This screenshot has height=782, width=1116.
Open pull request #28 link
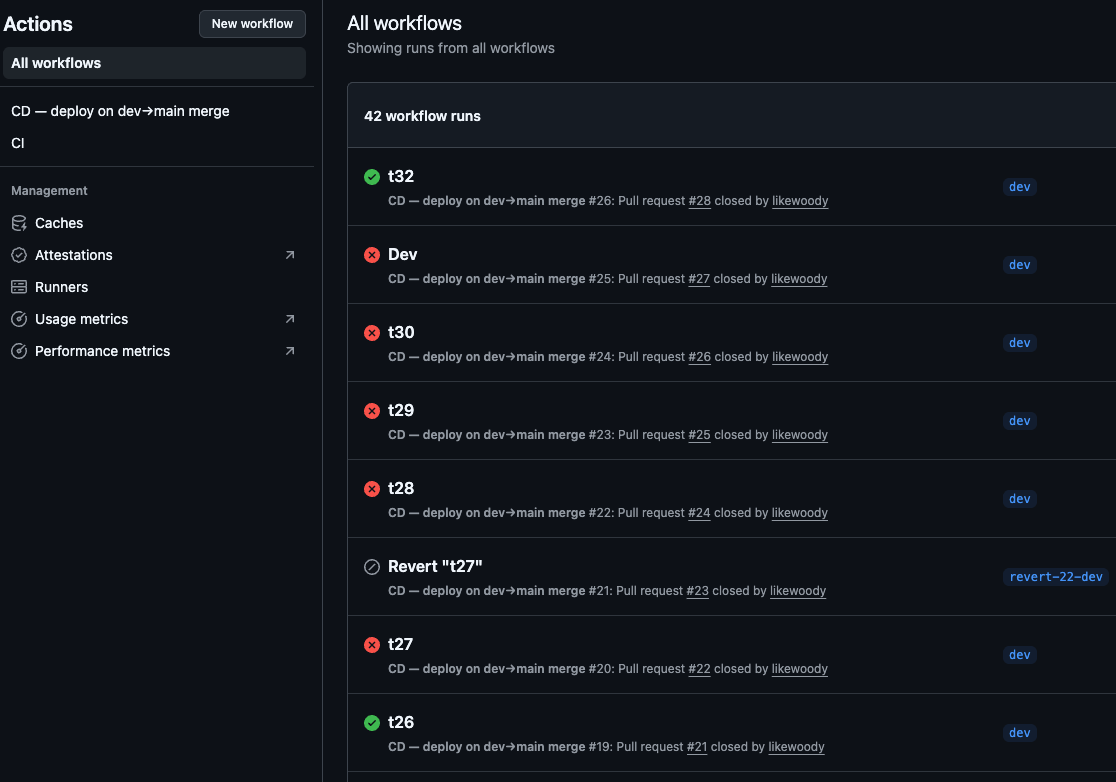[x=700, y=201]
